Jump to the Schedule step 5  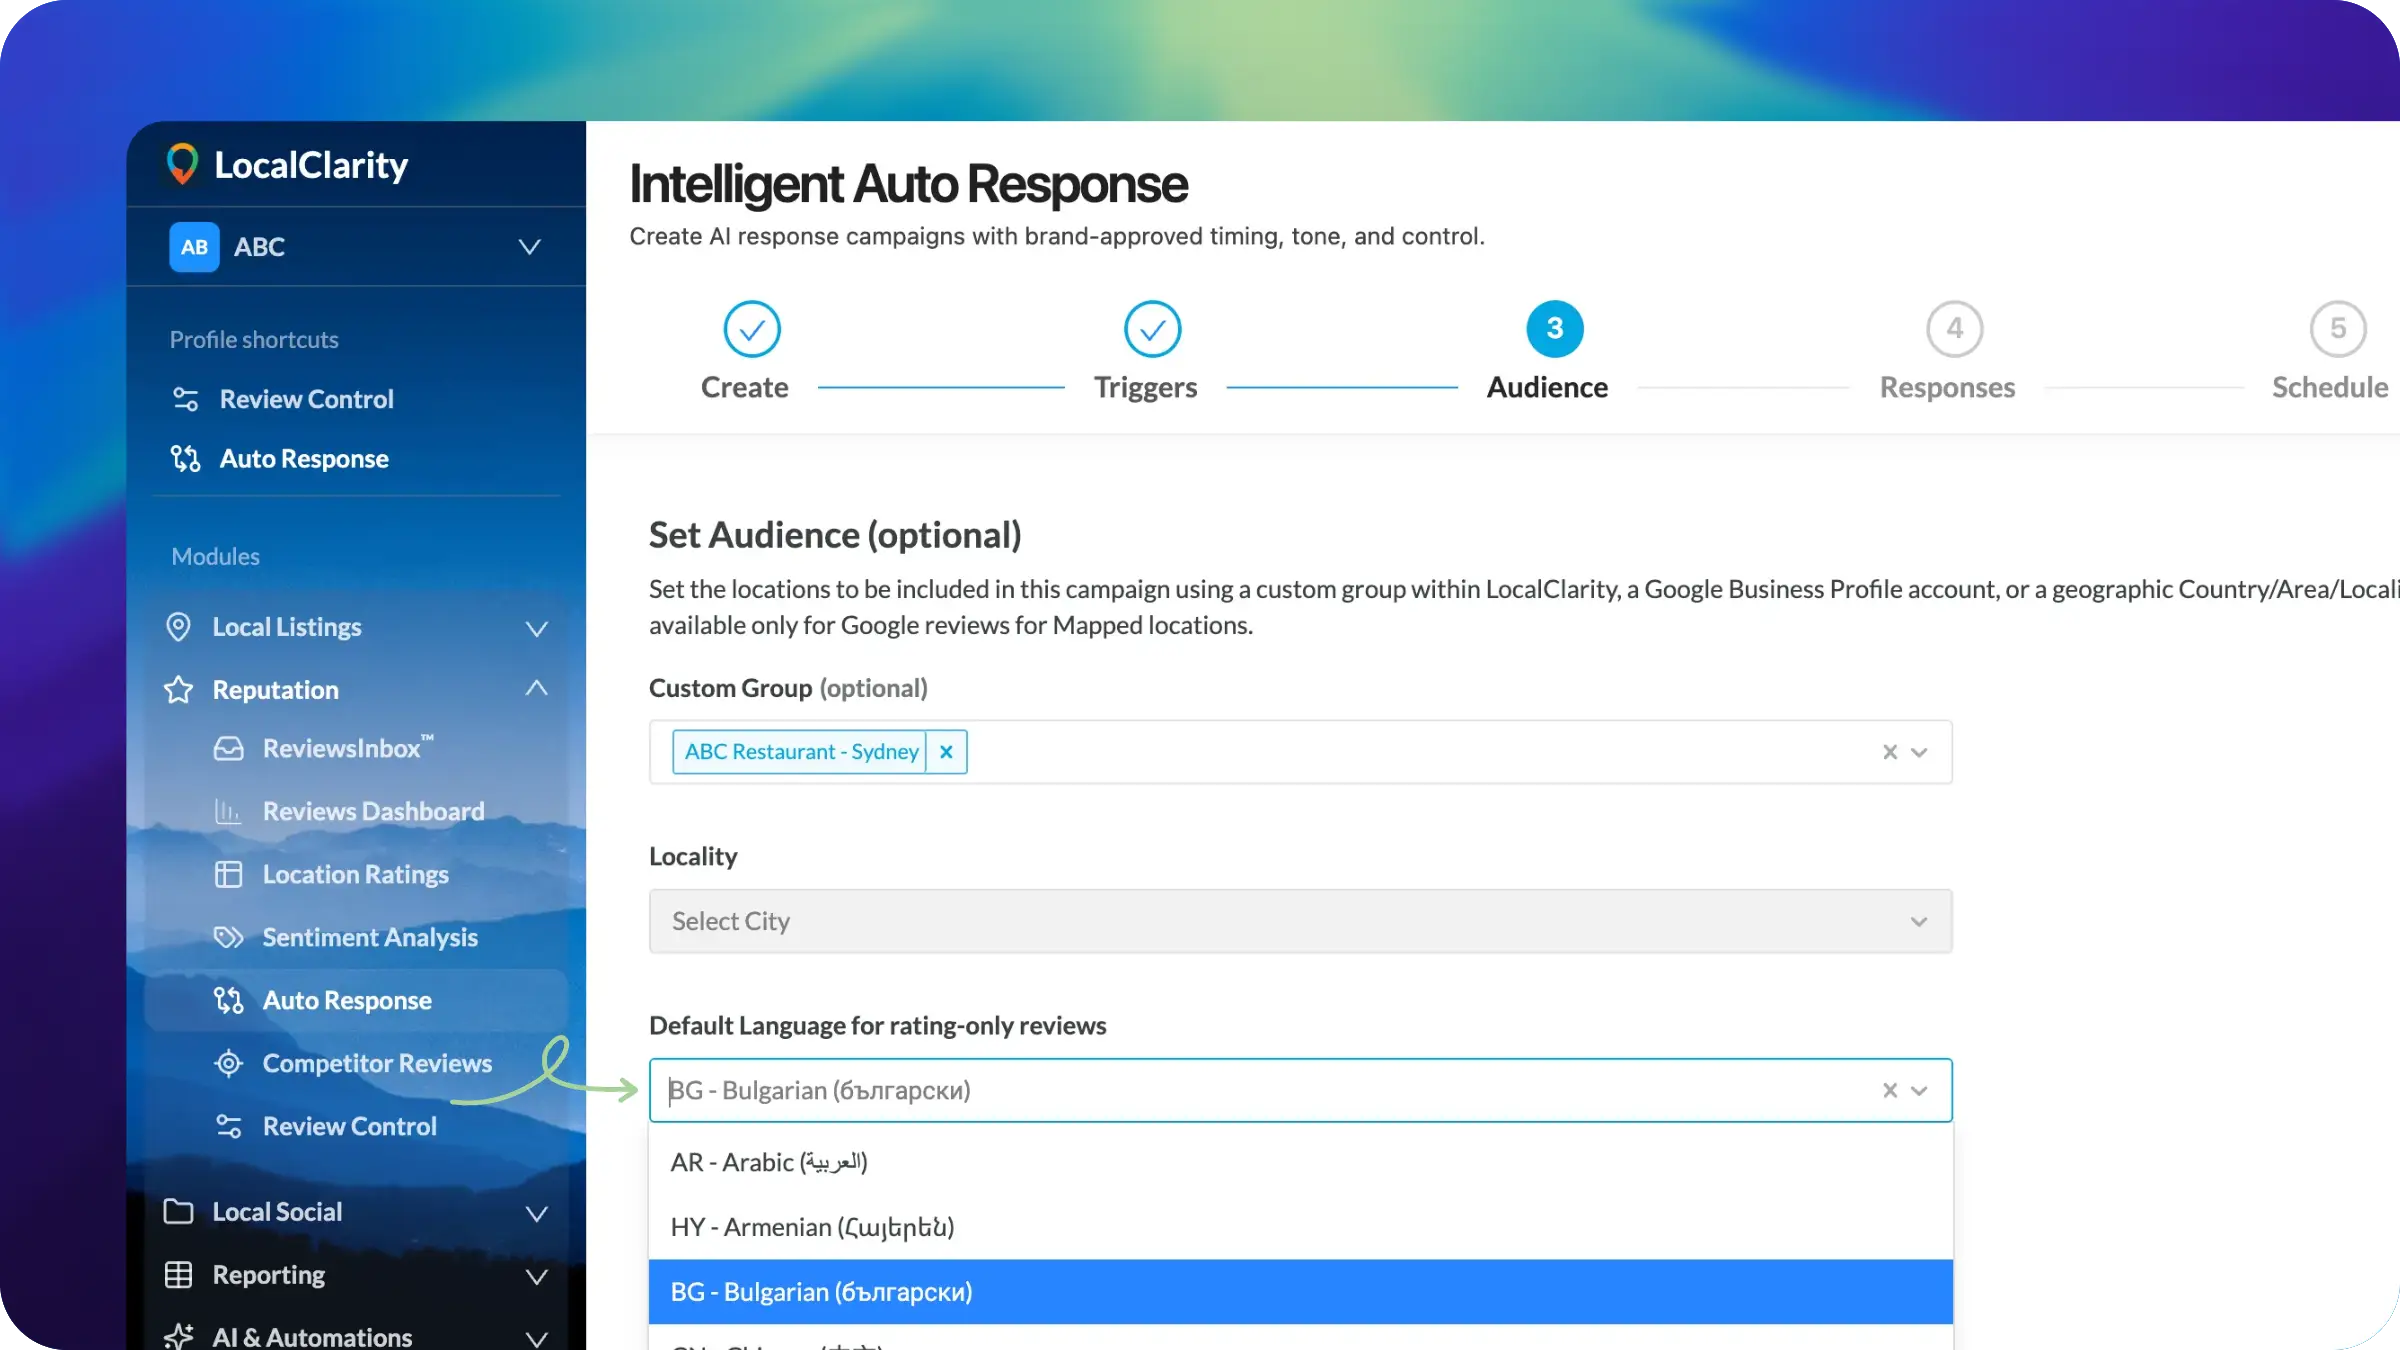click(x=2338, y=329)
